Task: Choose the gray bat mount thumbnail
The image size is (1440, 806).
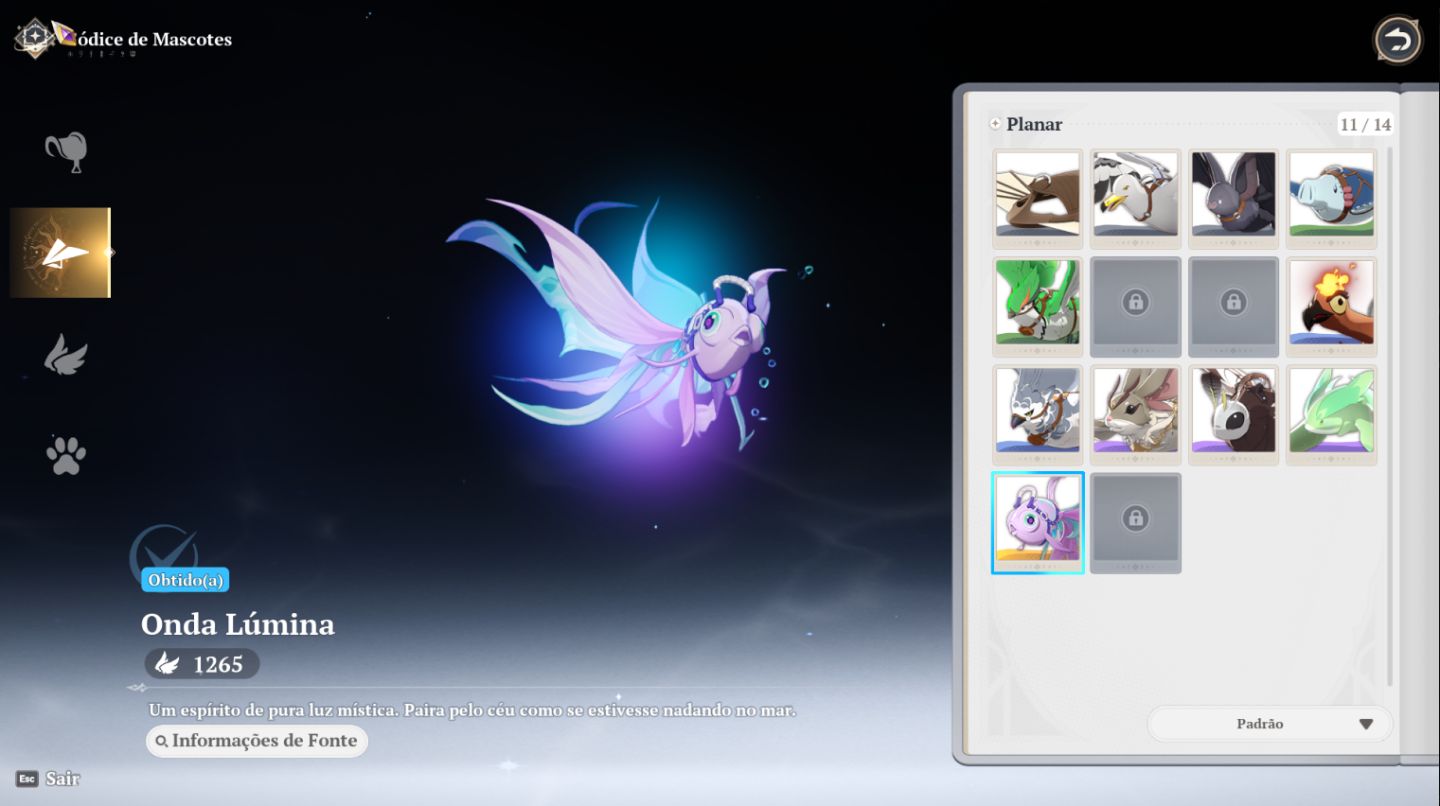Action: [1233, 199]
